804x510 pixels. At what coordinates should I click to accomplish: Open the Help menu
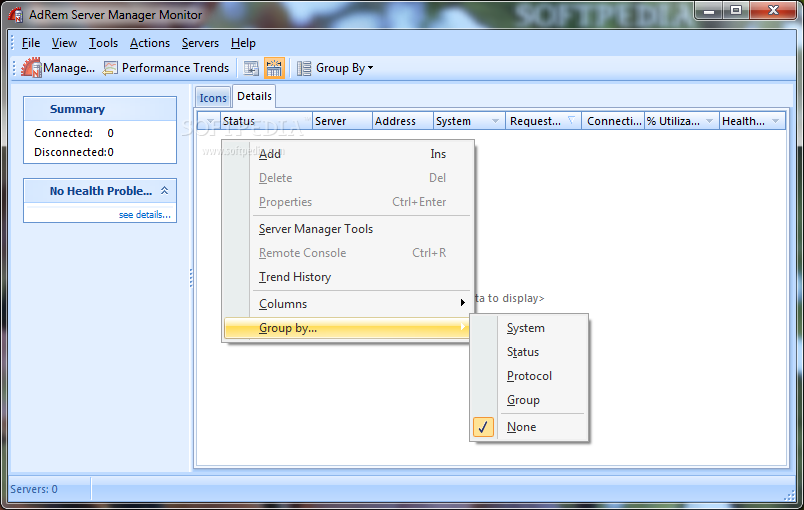pos(243,43)
